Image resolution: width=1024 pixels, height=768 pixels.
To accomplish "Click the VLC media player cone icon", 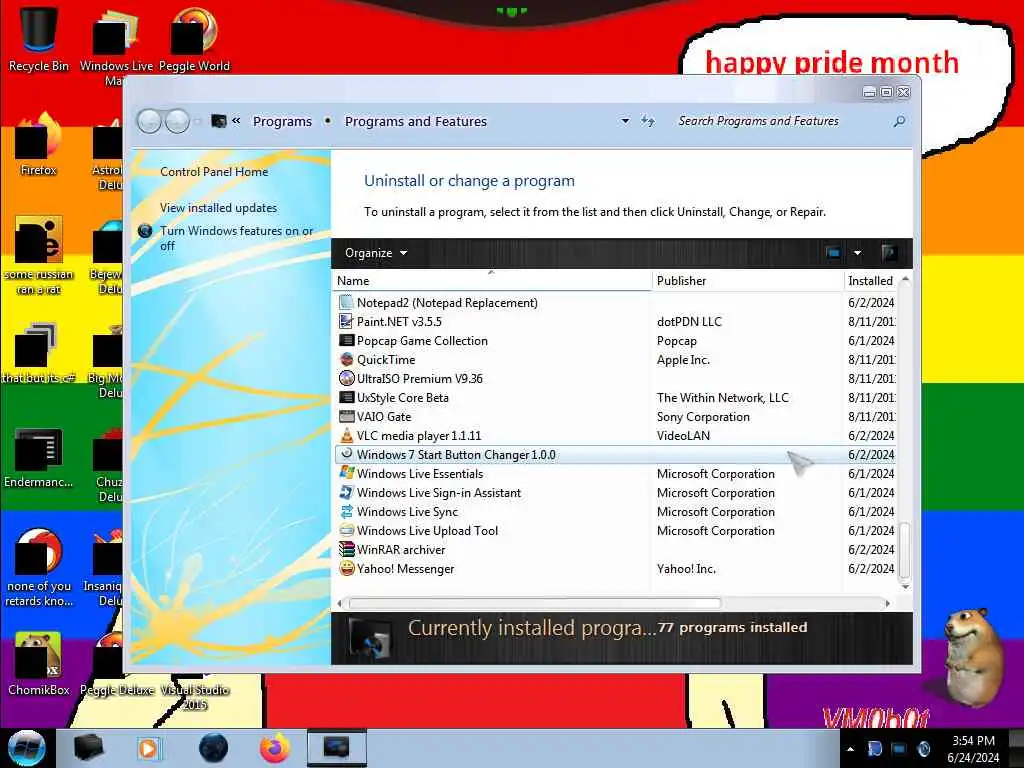I will 346,435.
